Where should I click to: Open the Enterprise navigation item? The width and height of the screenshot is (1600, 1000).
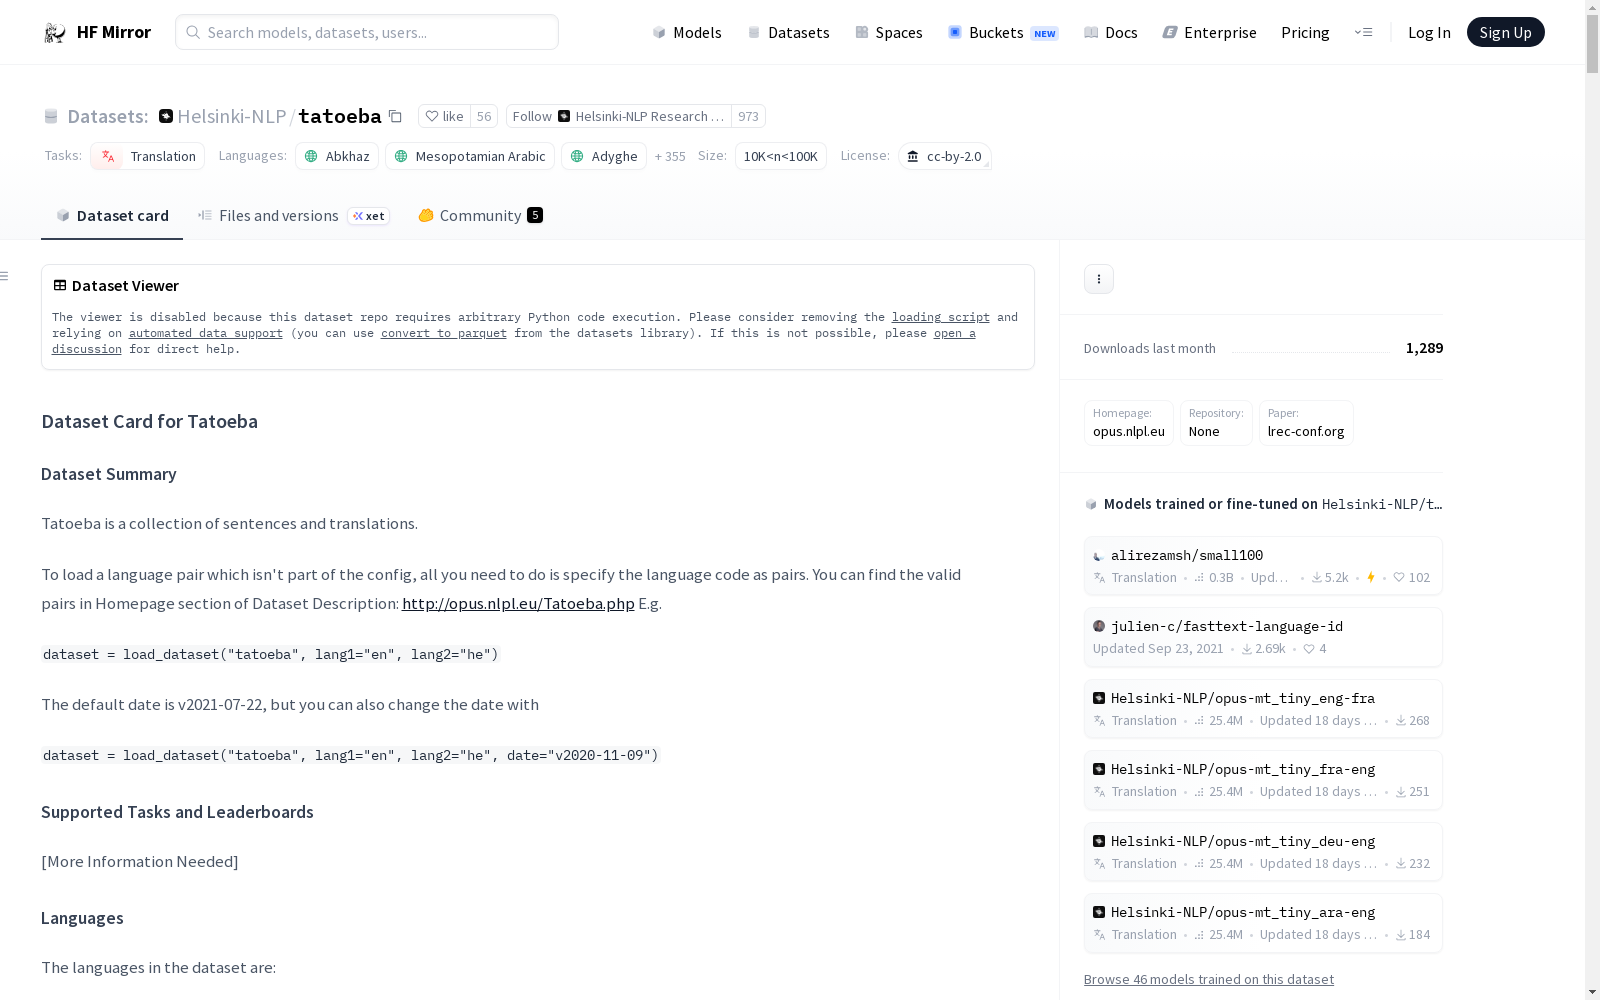click(1209, 33)
